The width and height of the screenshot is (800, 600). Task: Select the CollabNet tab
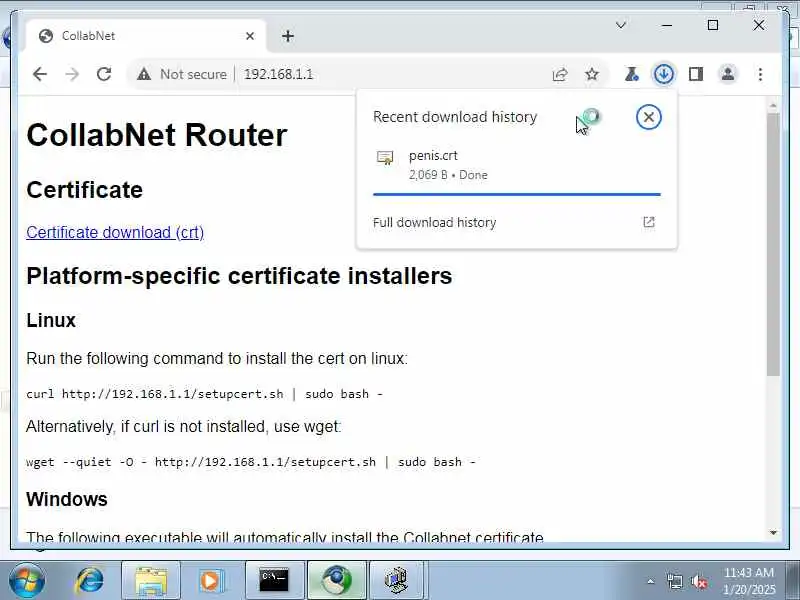(145, 36)
